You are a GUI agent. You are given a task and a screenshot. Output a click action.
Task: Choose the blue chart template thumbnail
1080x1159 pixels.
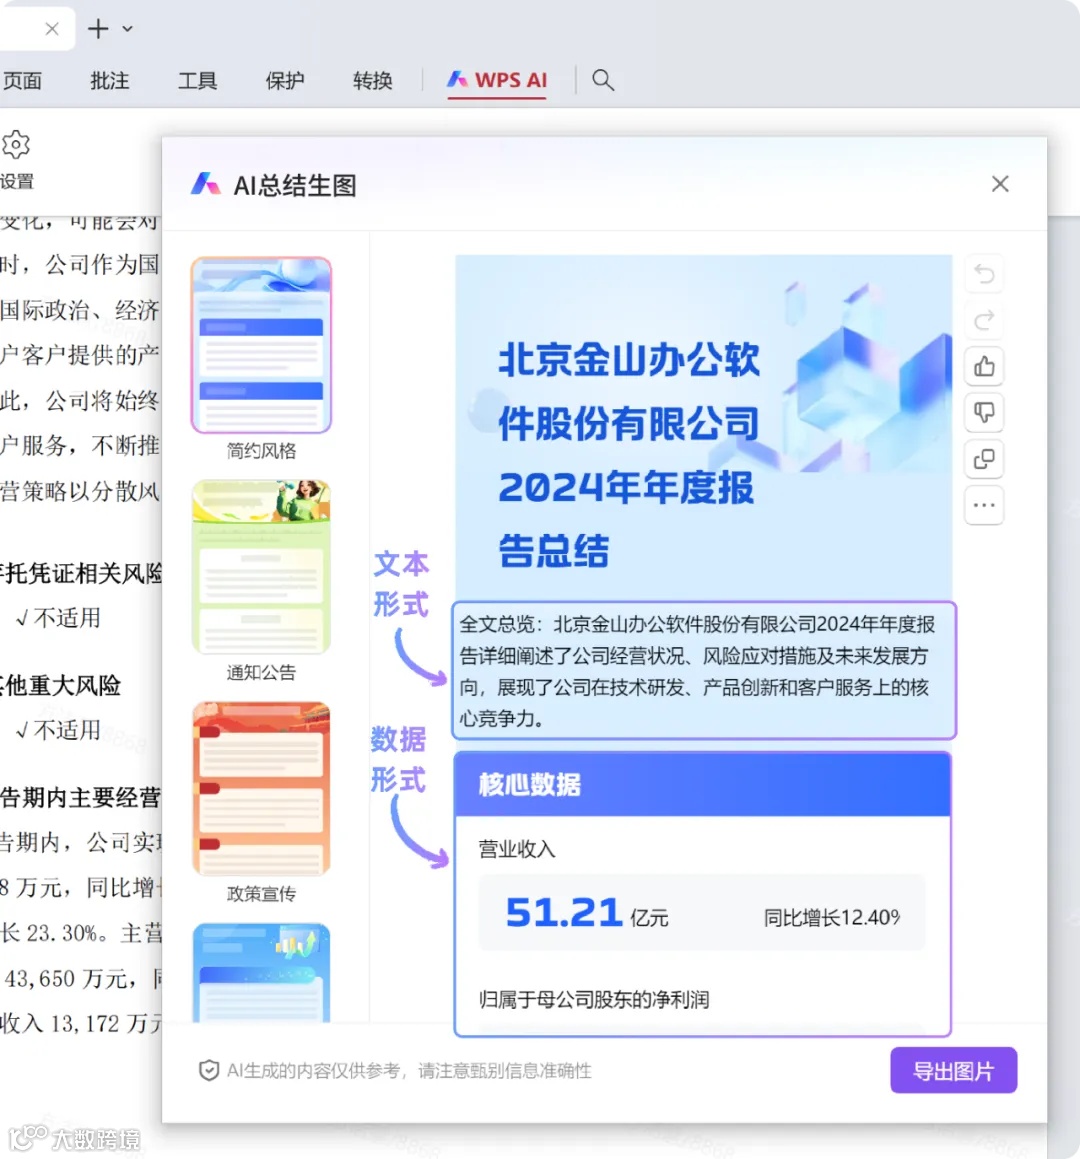pyautogui.click(x=261, y=973)
